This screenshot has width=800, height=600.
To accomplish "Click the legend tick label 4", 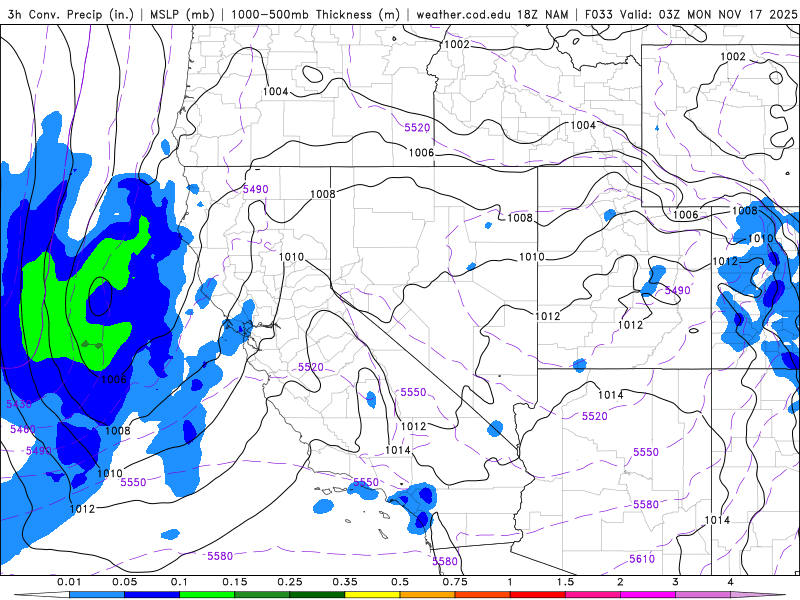I will coord(730,582).
